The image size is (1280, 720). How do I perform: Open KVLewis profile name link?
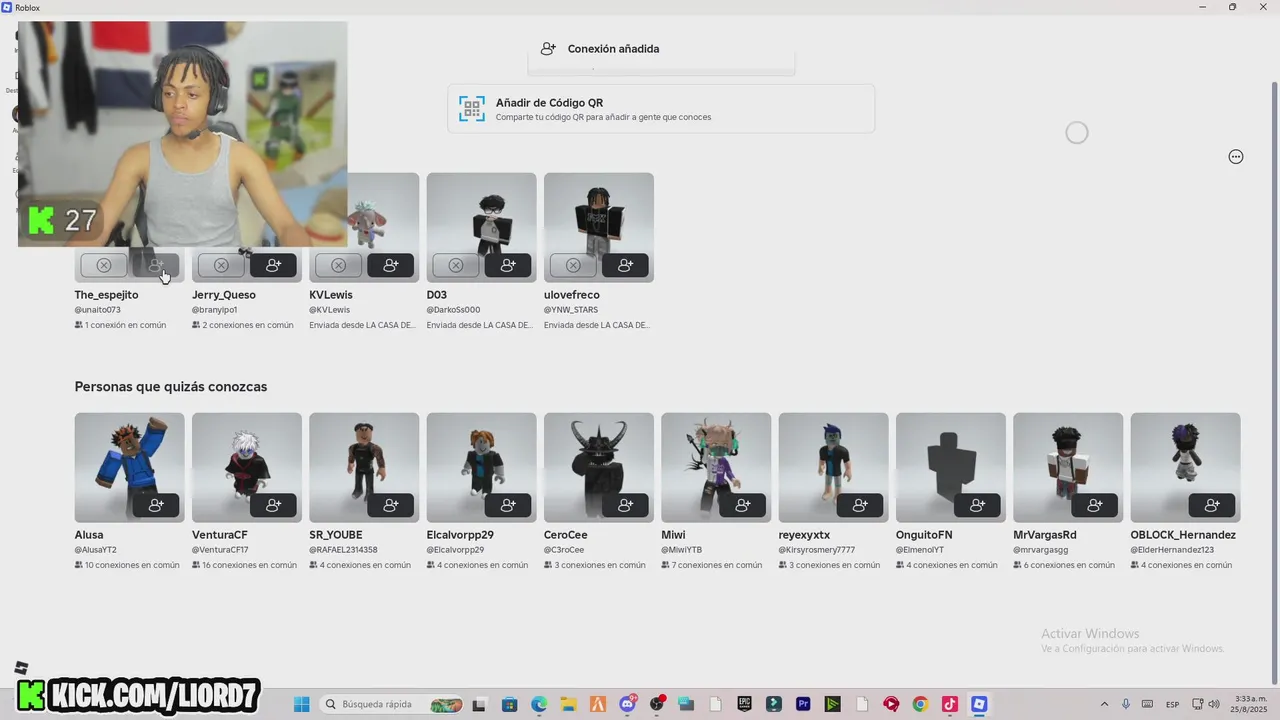point(331,295)
